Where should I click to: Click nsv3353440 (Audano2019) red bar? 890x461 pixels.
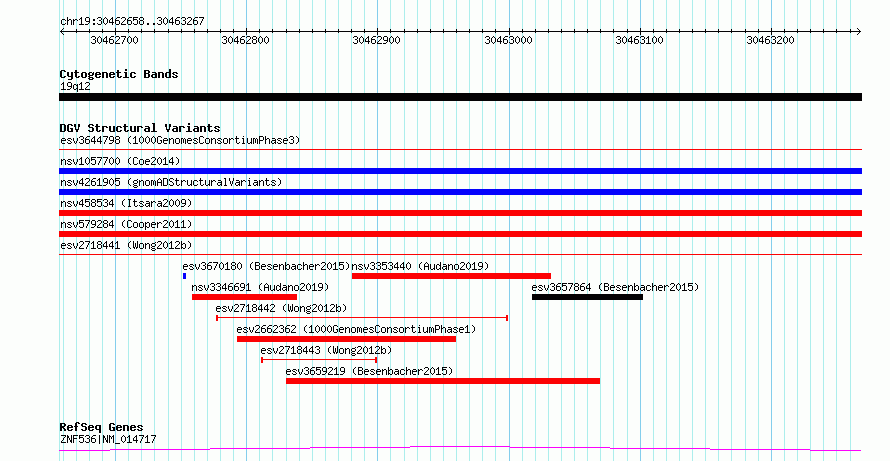[451, 276]
